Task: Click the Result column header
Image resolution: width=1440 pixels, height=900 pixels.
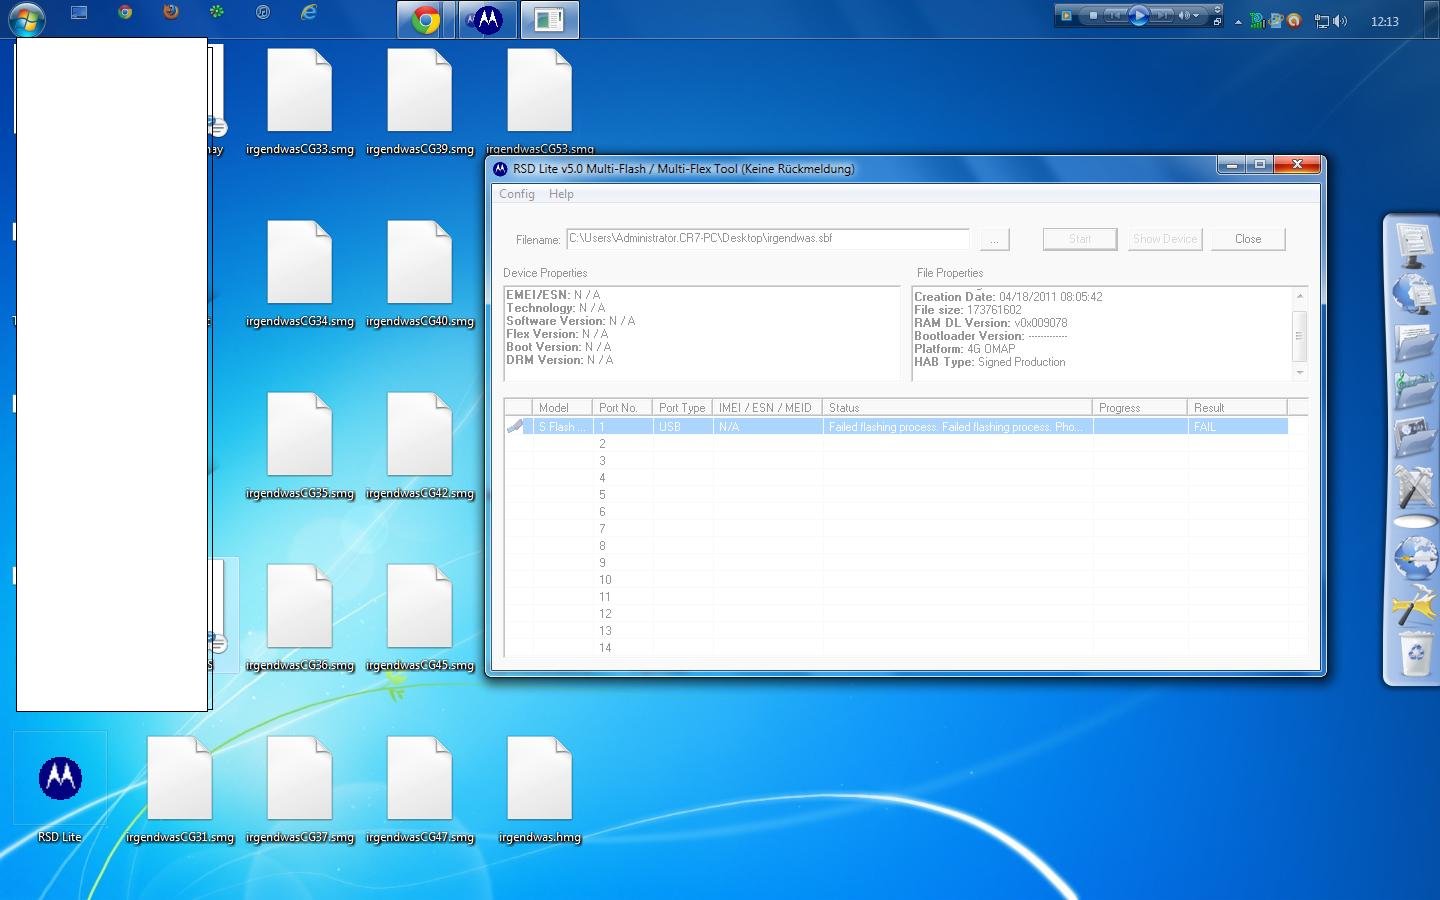Action: tap(1237, 408)
